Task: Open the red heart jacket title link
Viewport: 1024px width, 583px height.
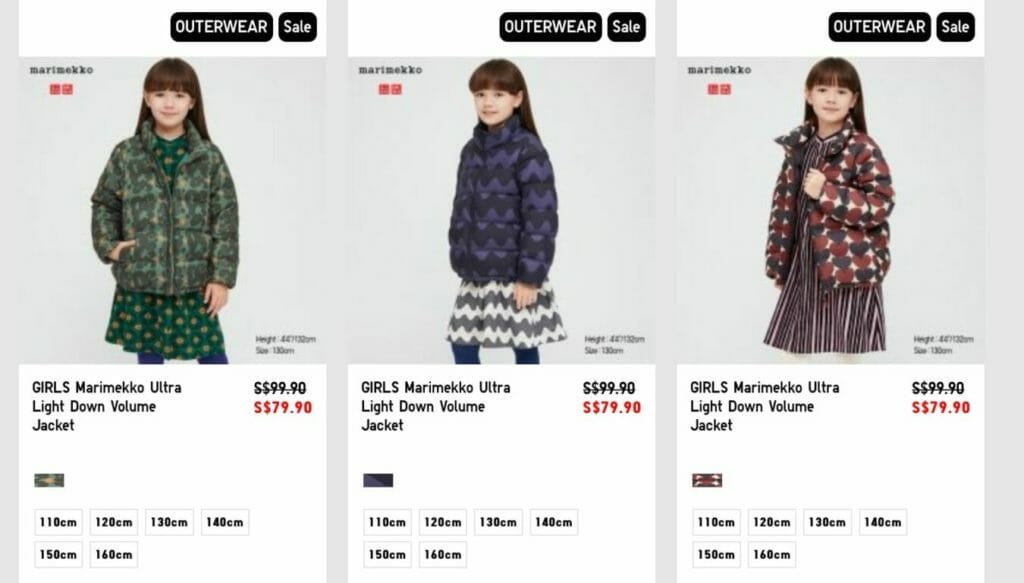Action: click(765, 406)
